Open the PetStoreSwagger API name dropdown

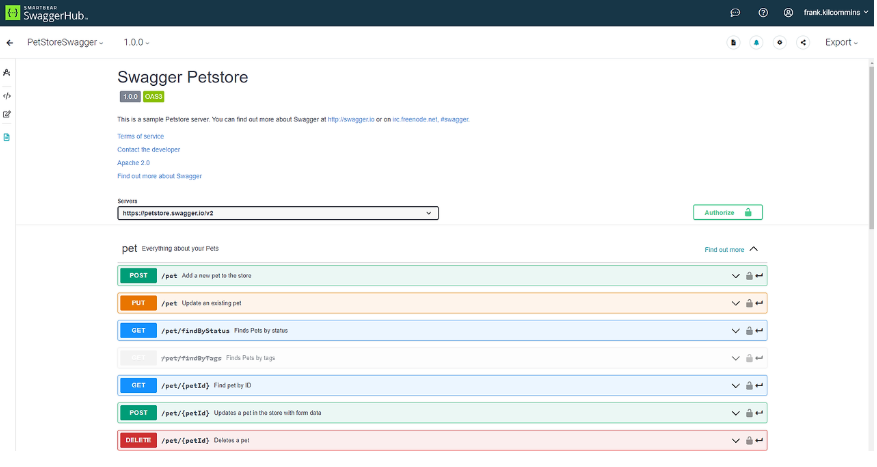click(x=65, y=43)
